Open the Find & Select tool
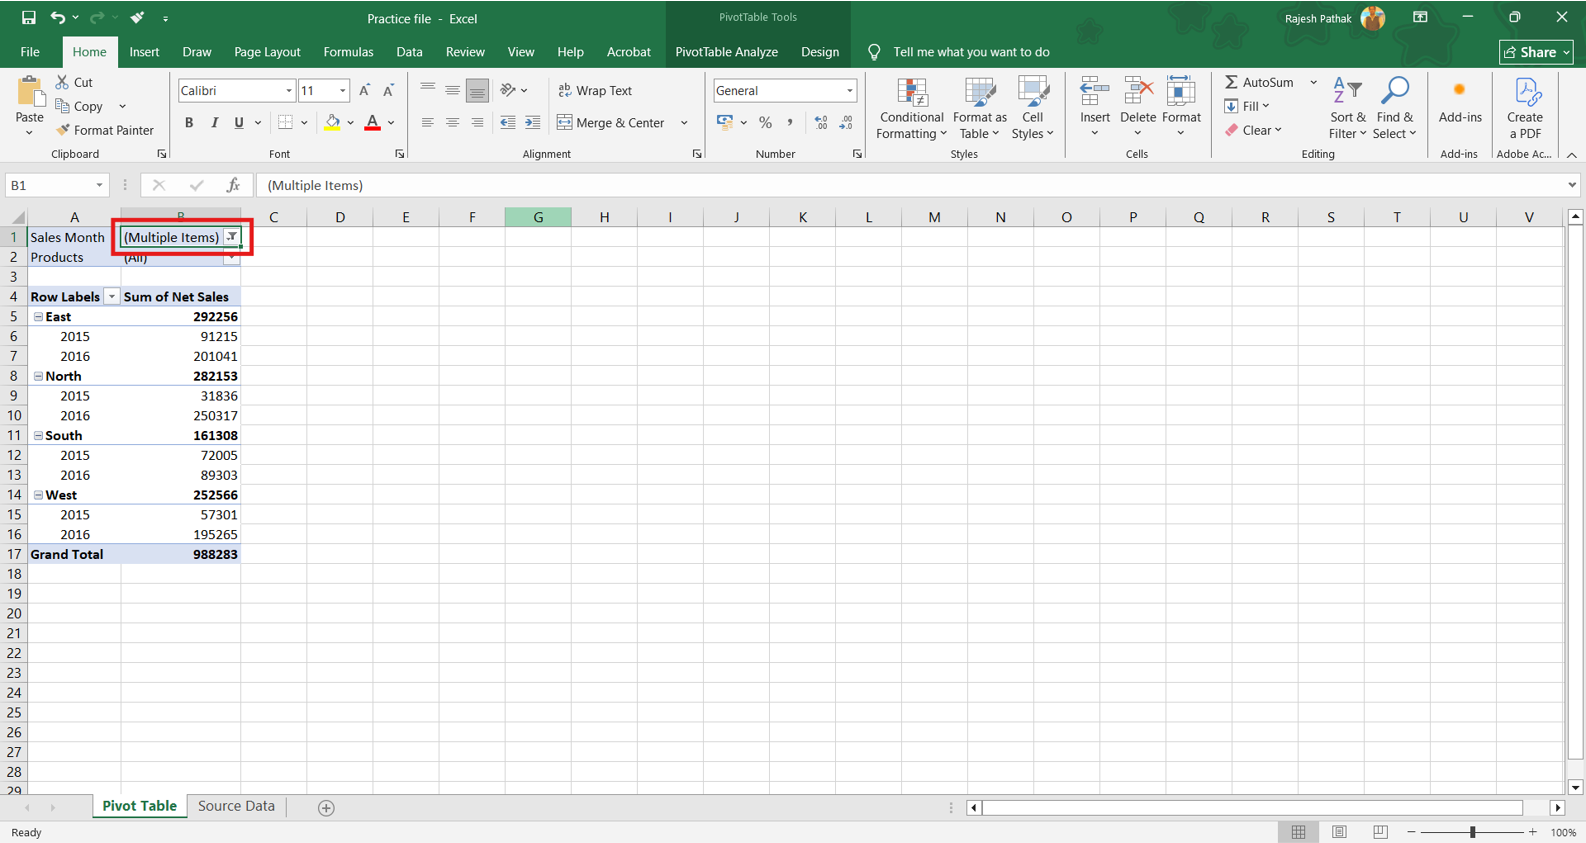The height and width of the screenshot is (843, 1586). 1394,109
